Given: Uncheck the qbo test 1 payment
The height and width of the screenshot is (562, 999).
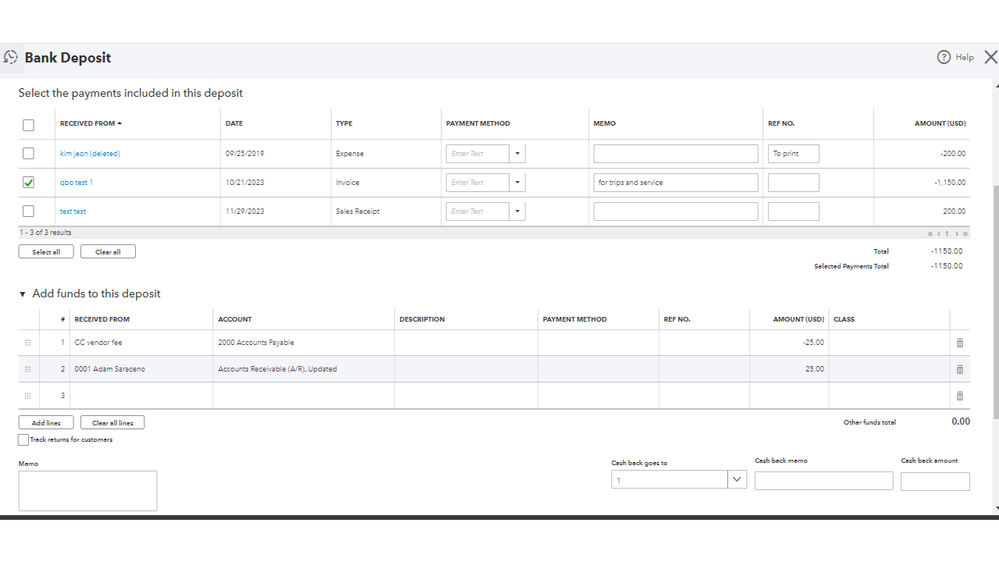Looking at the screenshot, I should [28, 183].
